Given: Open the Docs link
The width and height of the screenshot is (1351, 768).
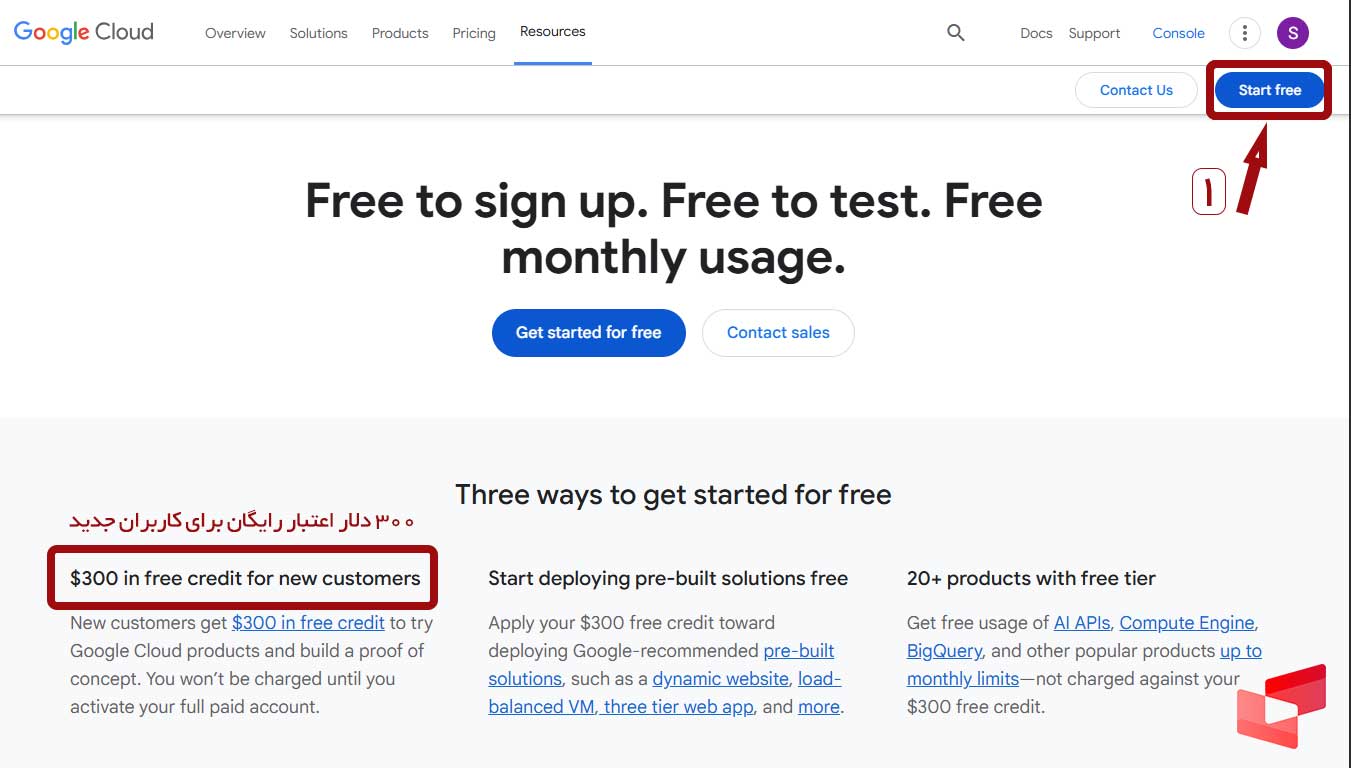Looking at the screenshot, I should pyautogui.click(x=1036, y=33).
